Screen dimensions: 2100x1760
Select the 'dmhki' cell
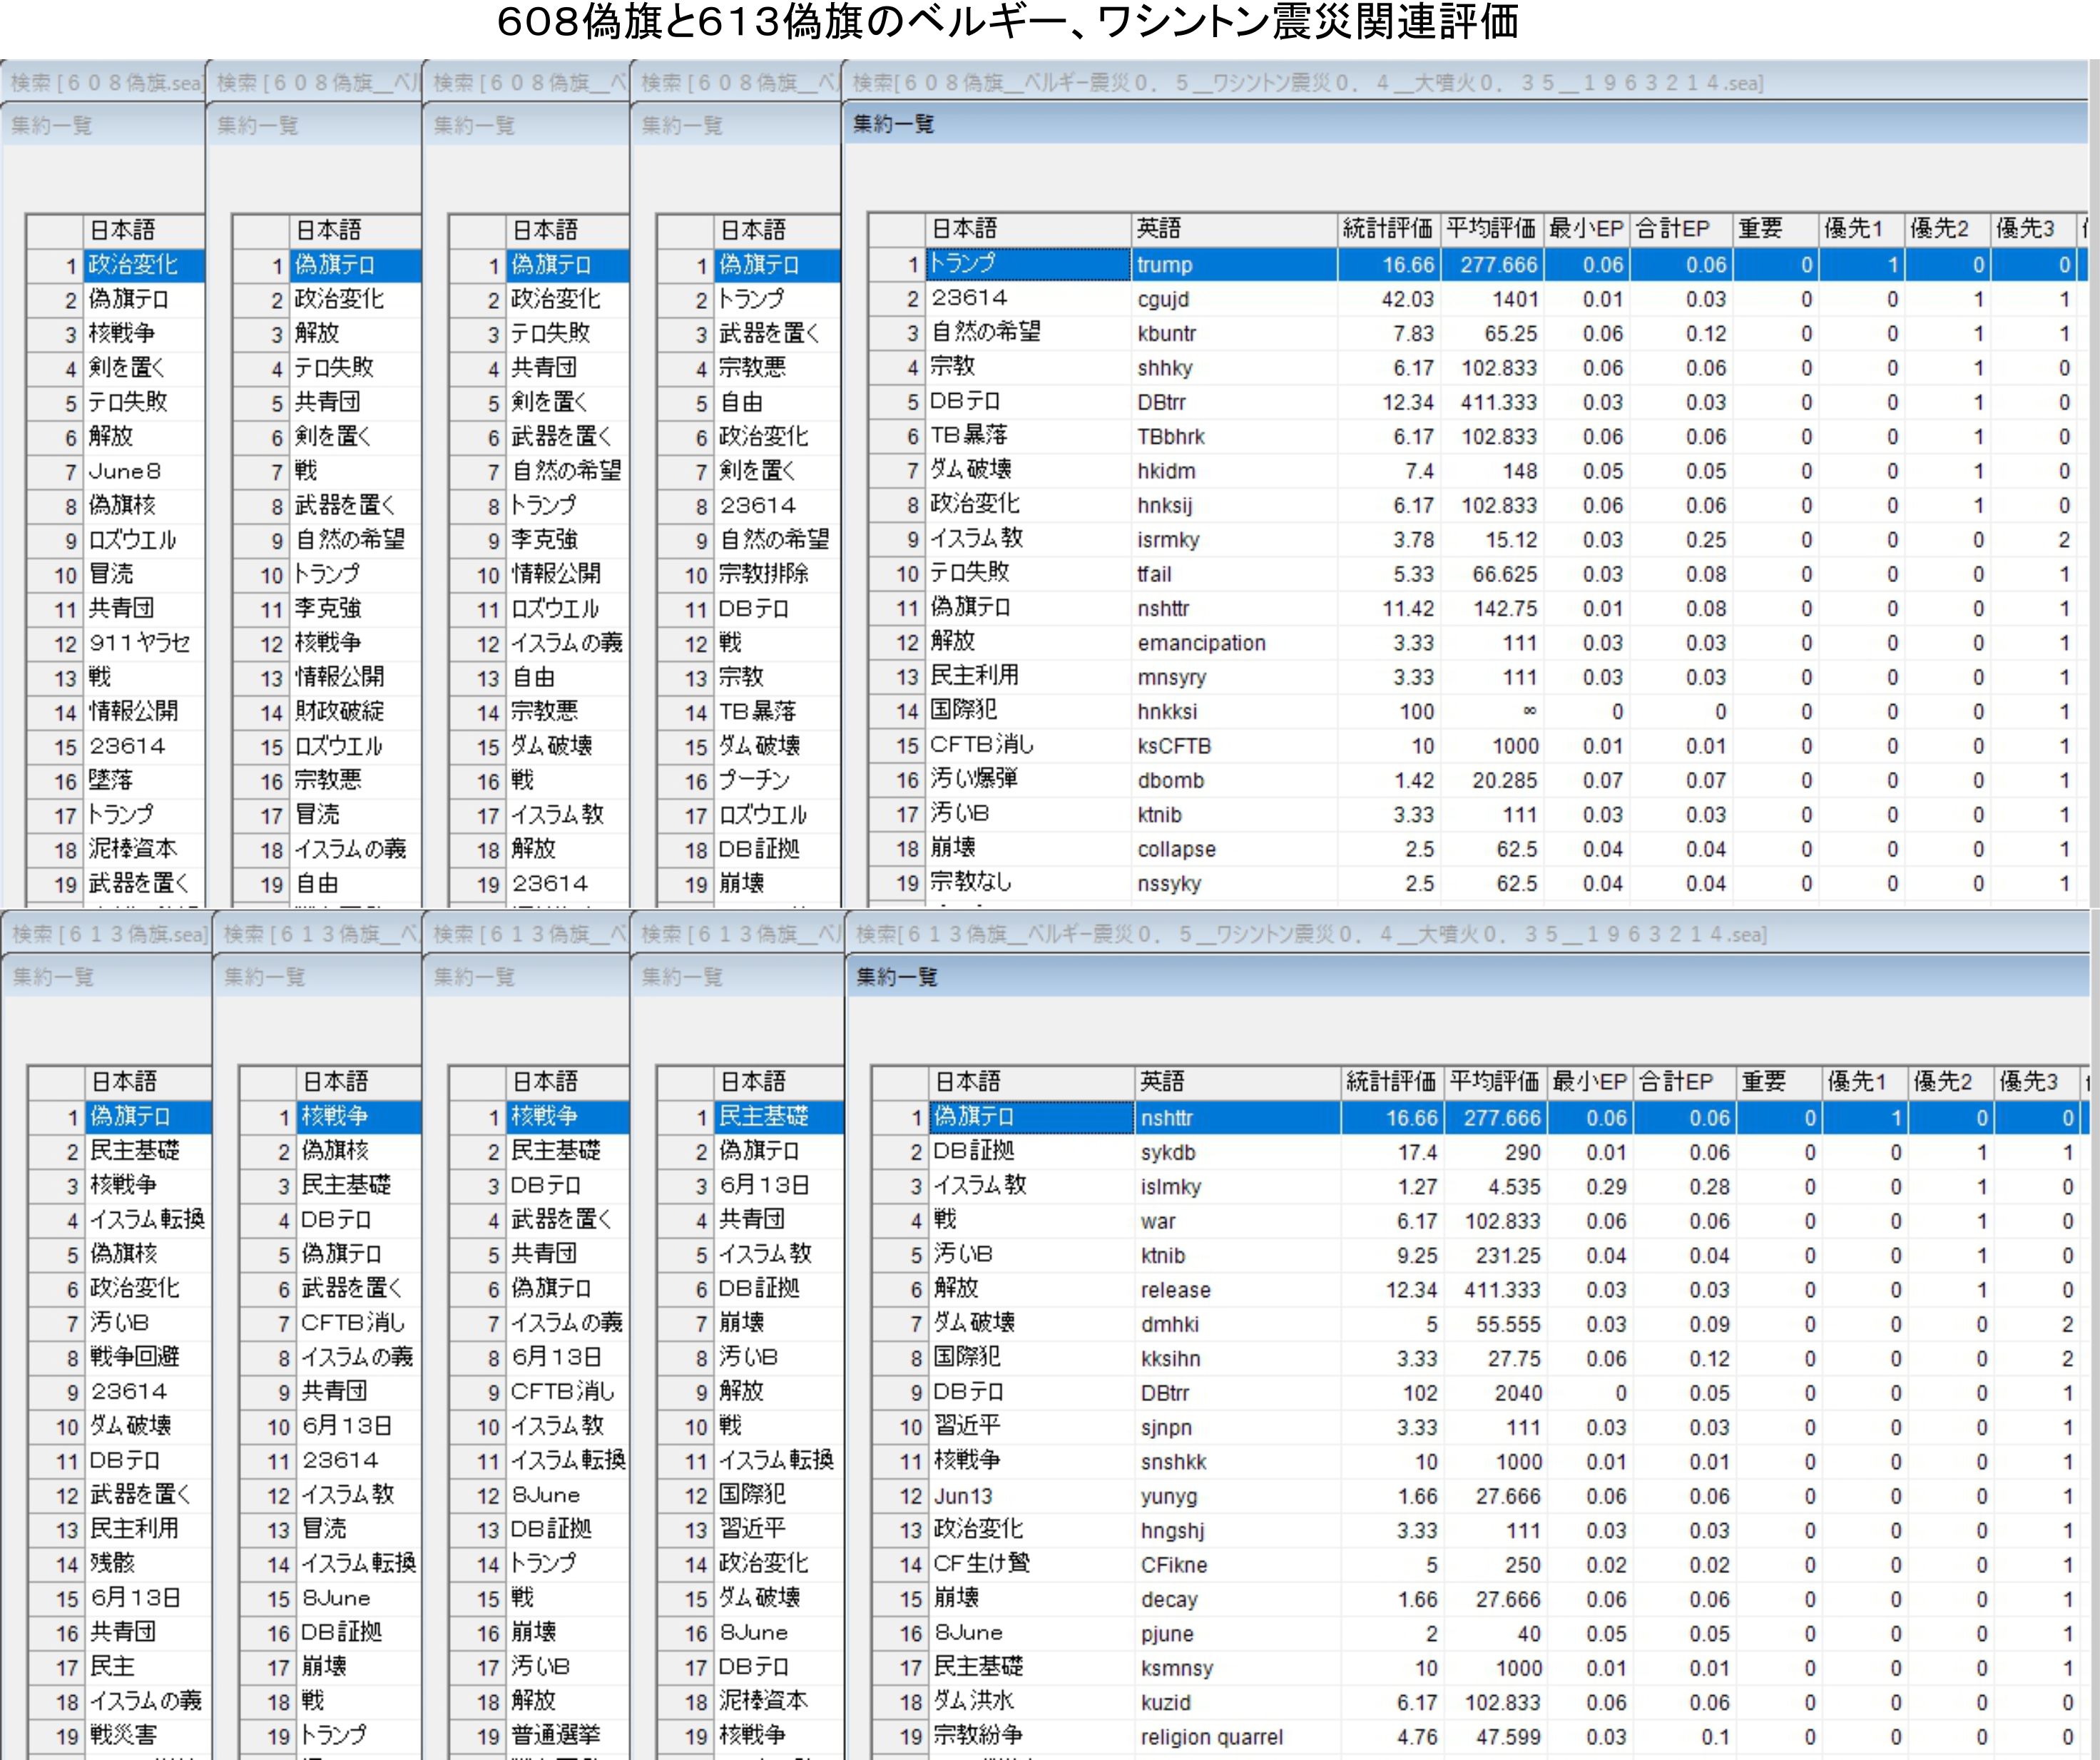click(1238, 1324)
